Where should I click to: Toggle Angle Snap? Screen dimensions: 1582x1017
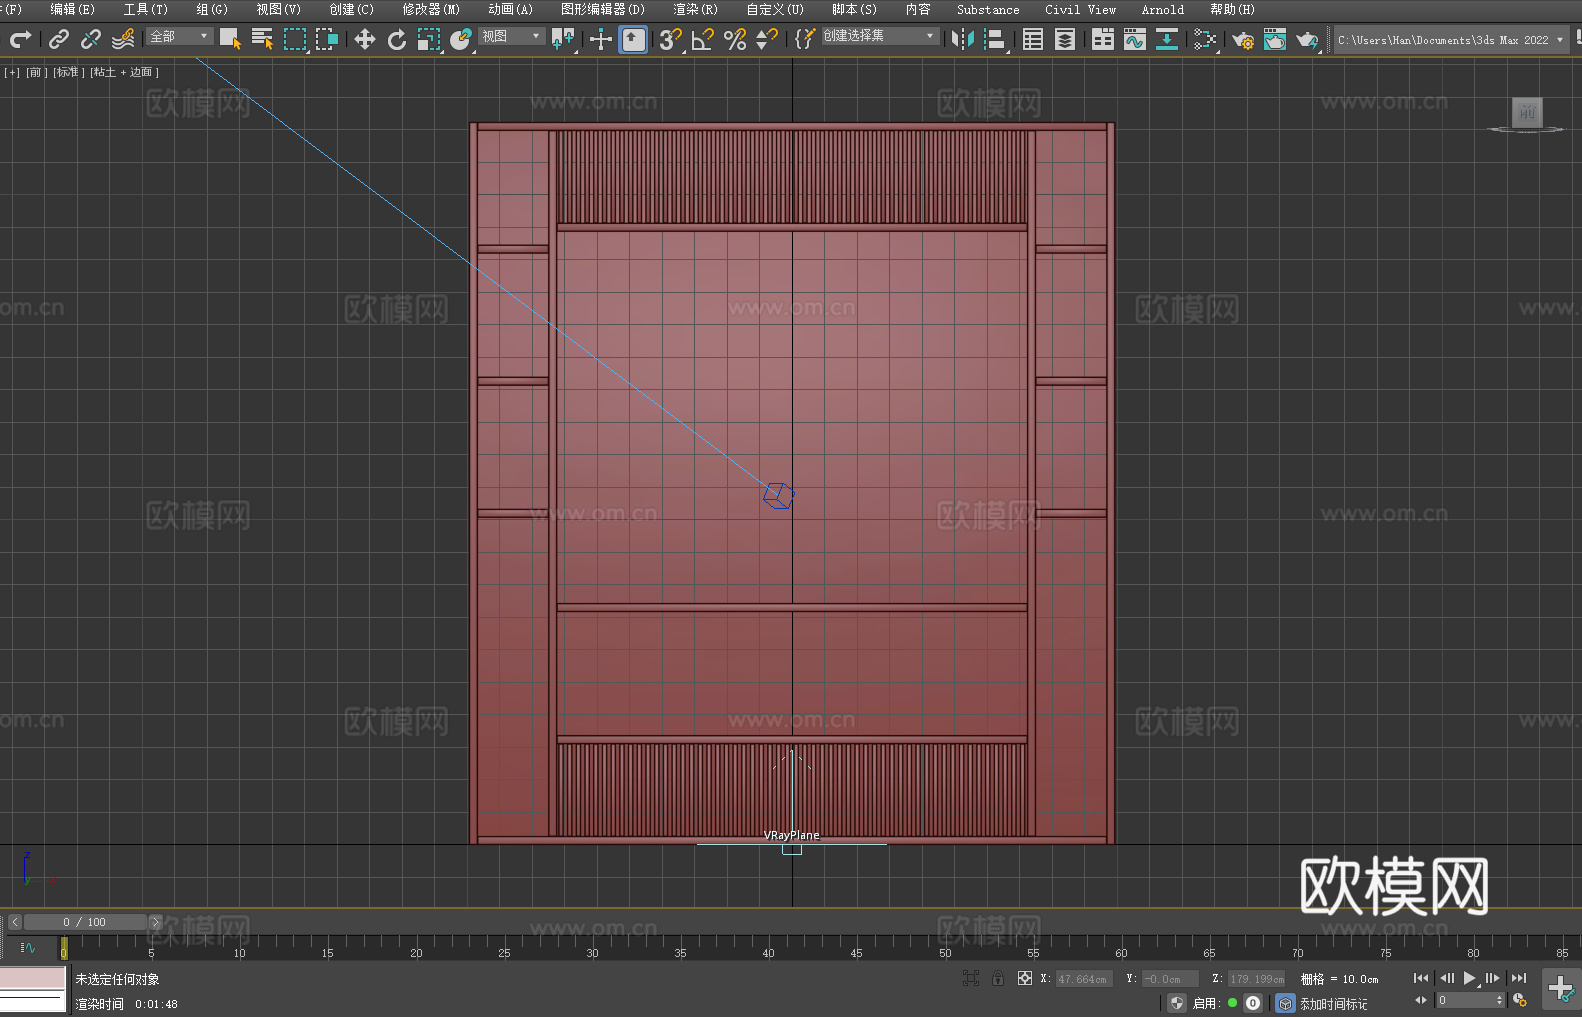click(x=703, y=39)
